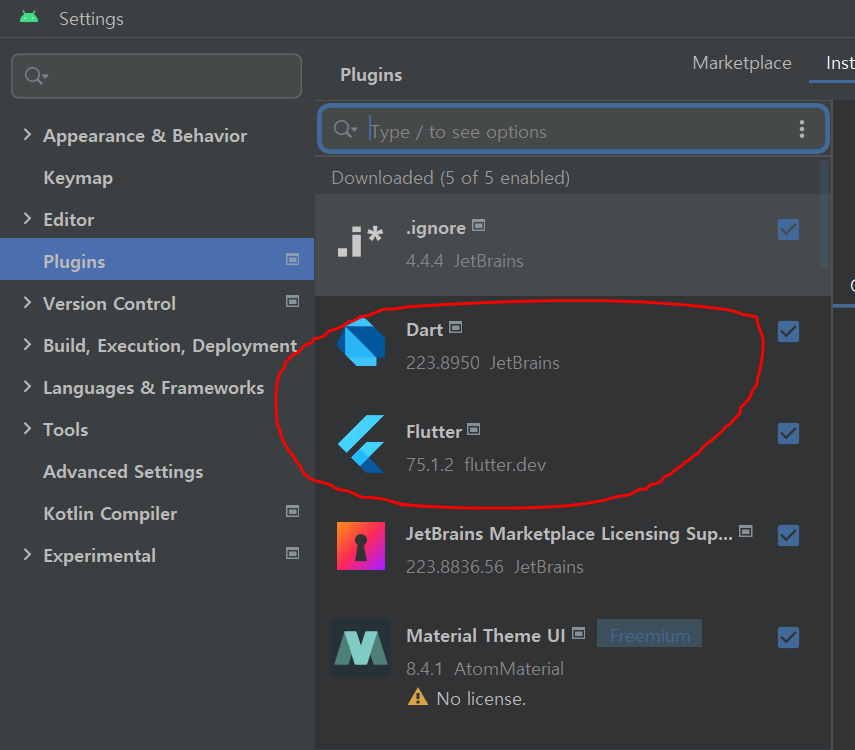
Task: Expand Appearance & Behavior settings node
Action: 27,135
